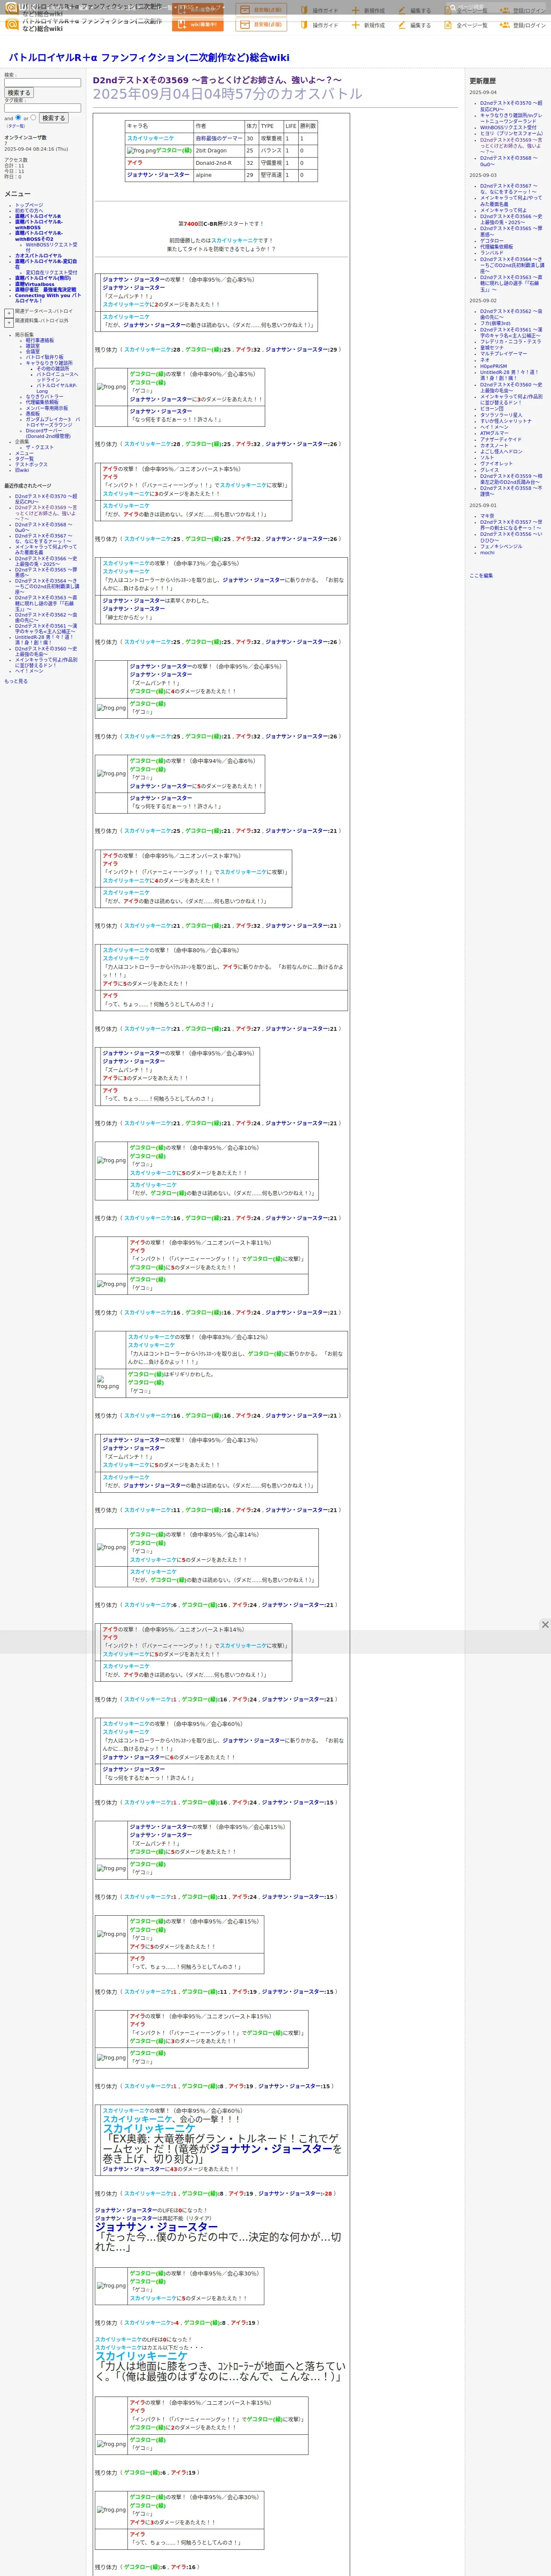551x2576 pixels.
Task: Open HopePRISM in update history
Action: point(493,366)
